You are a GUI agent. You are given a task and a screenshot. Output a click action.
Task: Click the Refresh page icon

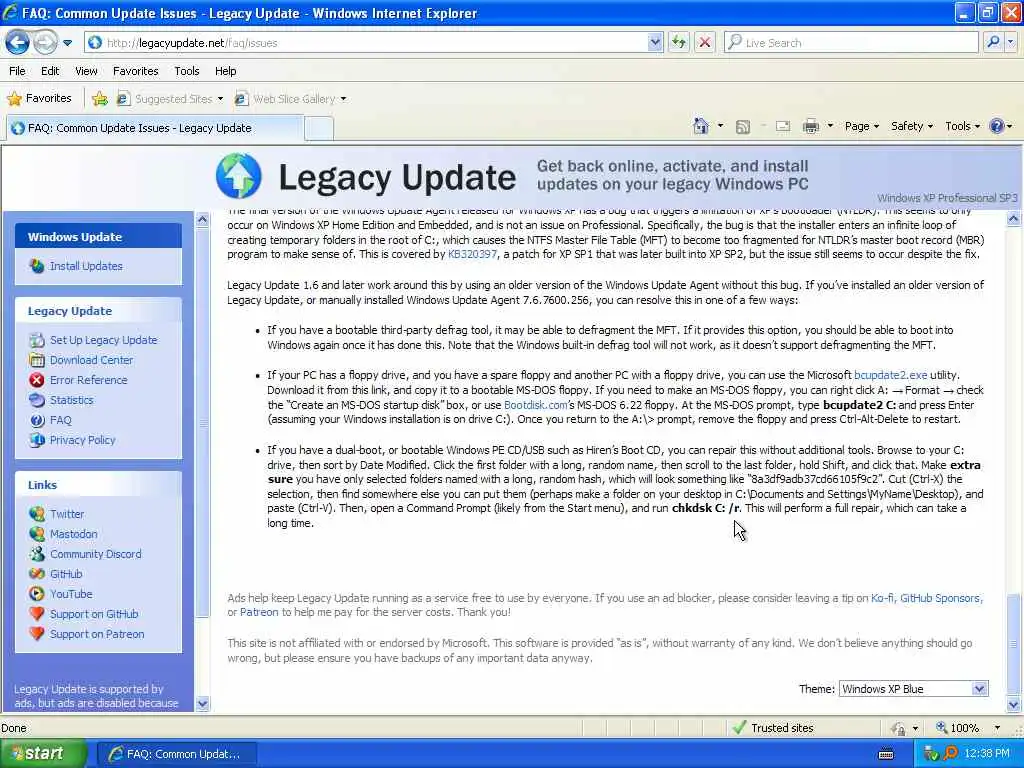[x=679, y=42]
